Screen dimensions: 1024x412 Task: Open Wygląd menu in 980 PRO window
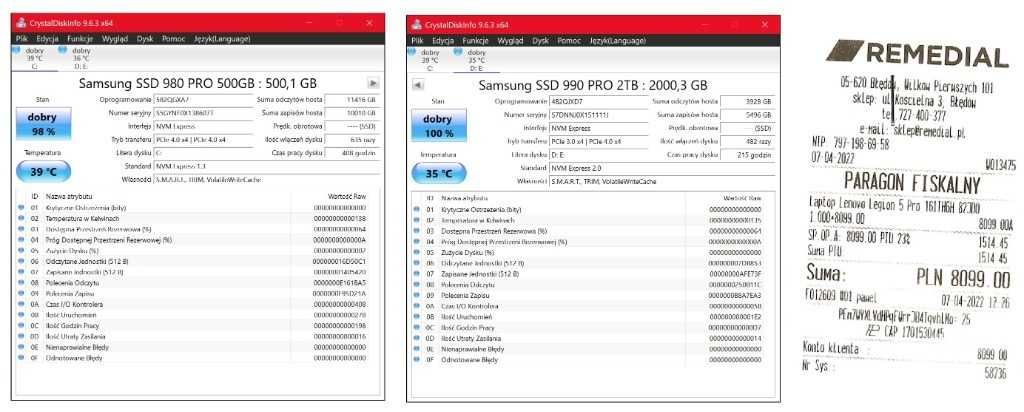tap(115, 39)
